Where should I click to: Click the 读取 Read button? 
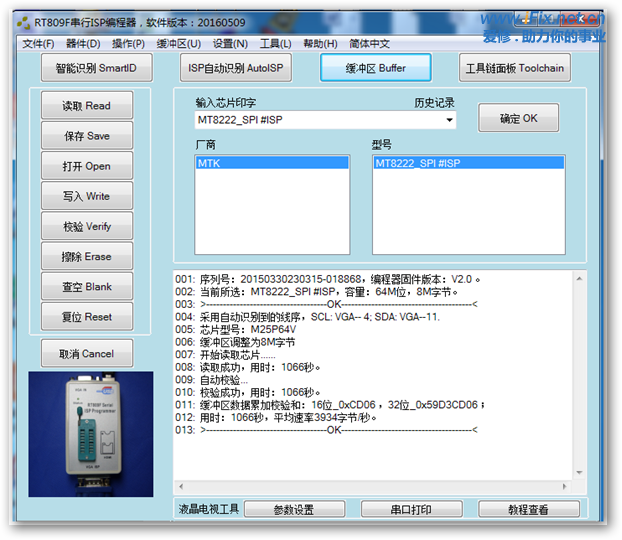(87, 106)
